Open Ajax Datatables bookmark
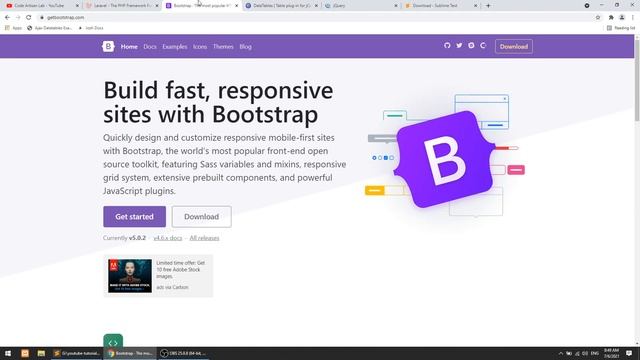This screenshot has width=640, height=360. pos(49,28)
